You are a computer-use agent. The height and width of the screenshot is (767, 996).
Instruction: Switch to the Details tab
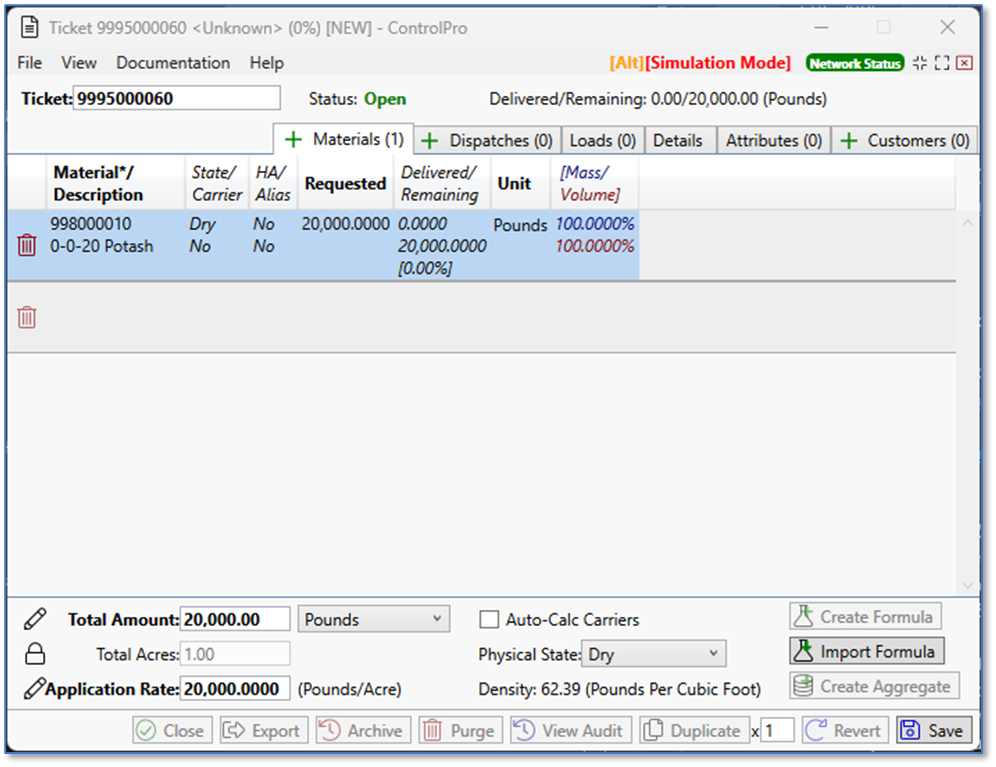point(678,141)
